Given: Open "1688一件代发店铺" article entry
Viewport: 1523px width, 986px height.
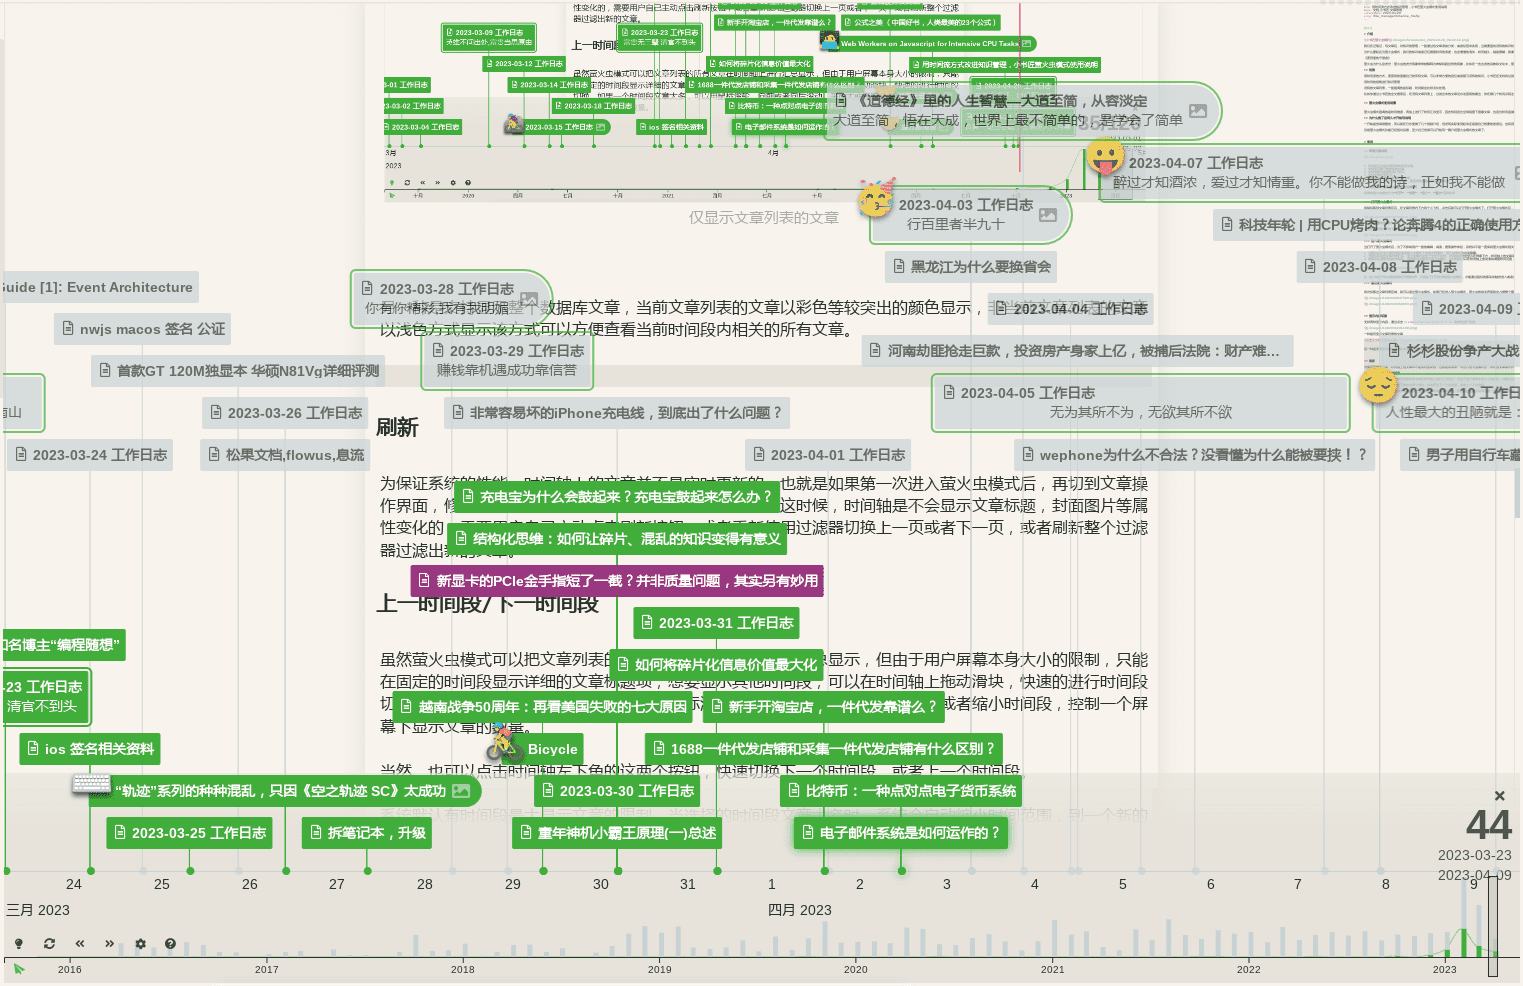Looking at the screenshot, I should click(823, 749).
